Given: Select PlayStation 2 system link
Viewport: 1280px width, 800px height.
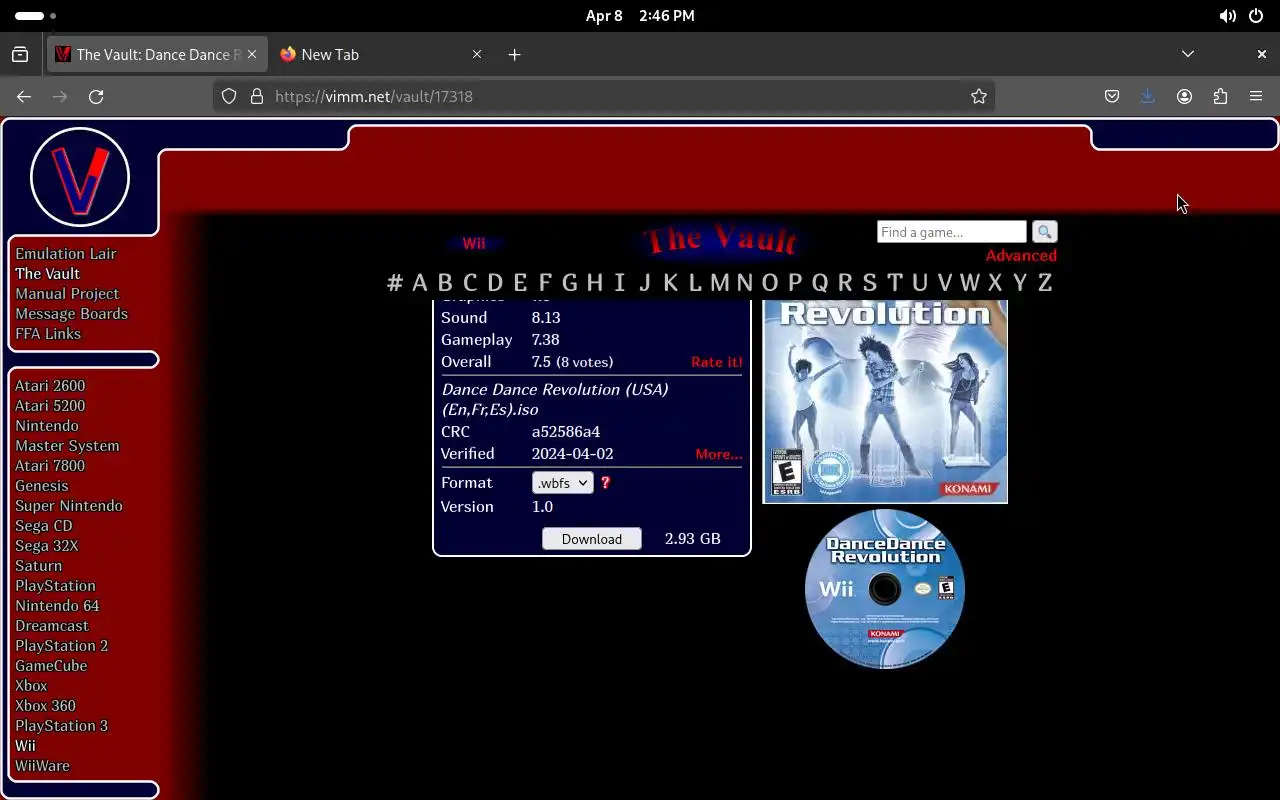Looking at the screenshot, I should coord(61,646).
